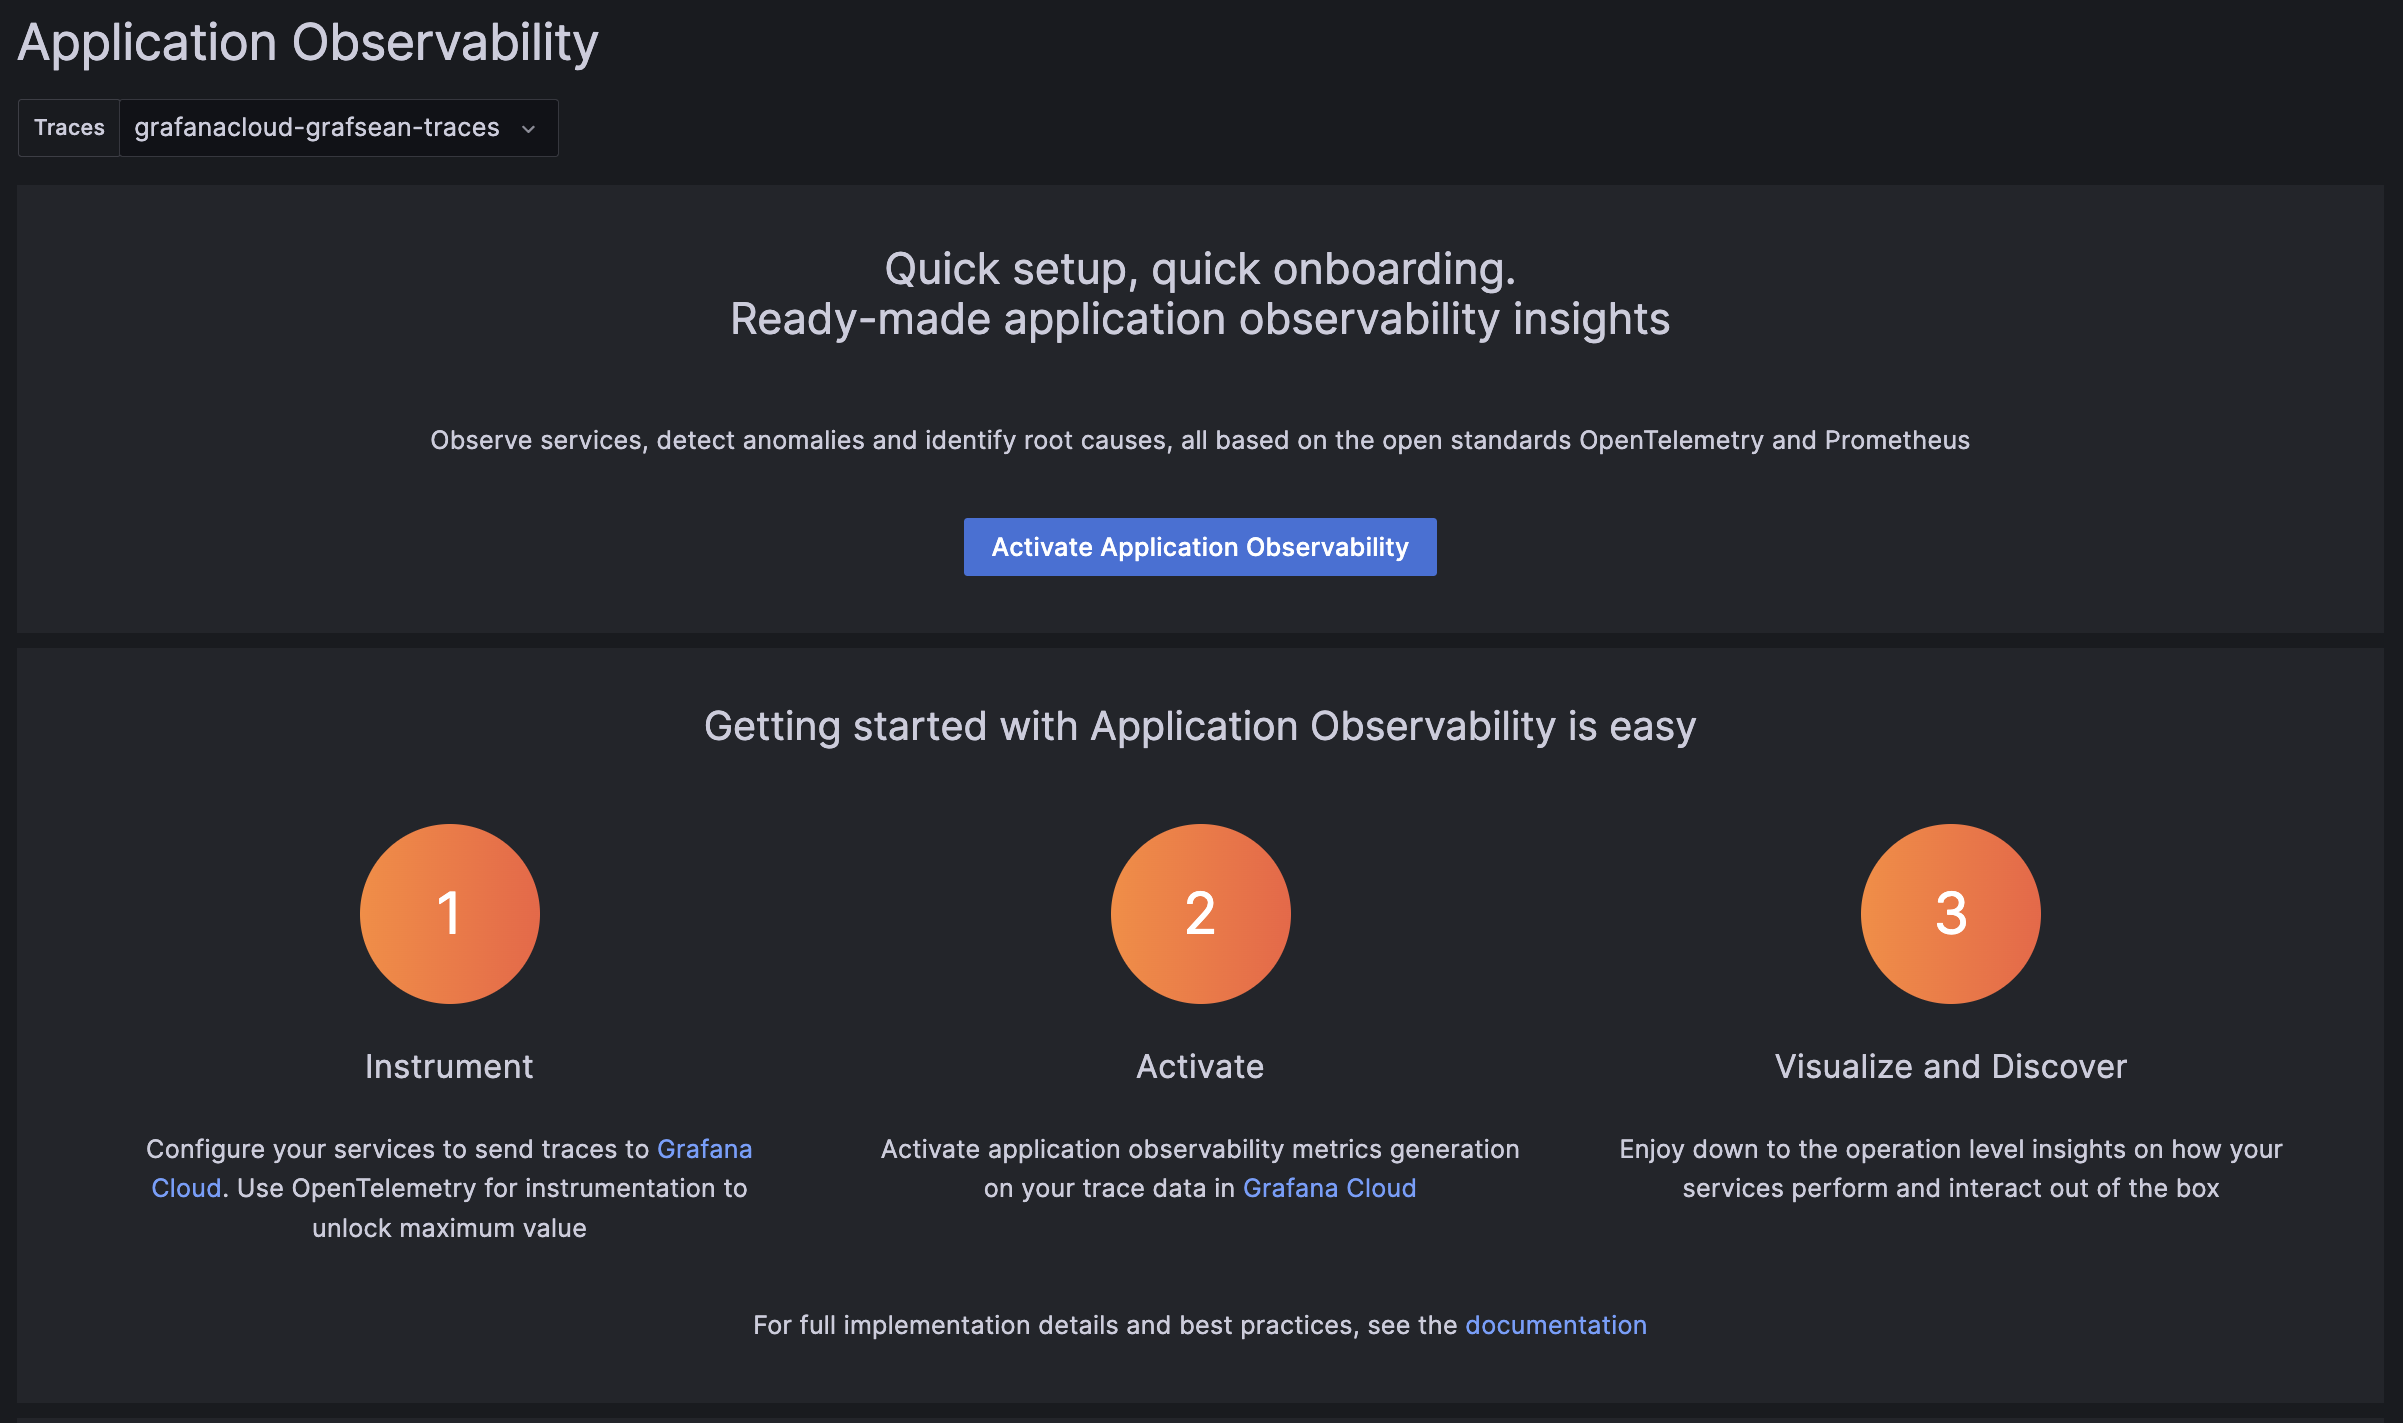Click the Instrument step heading

(449, 1066)
